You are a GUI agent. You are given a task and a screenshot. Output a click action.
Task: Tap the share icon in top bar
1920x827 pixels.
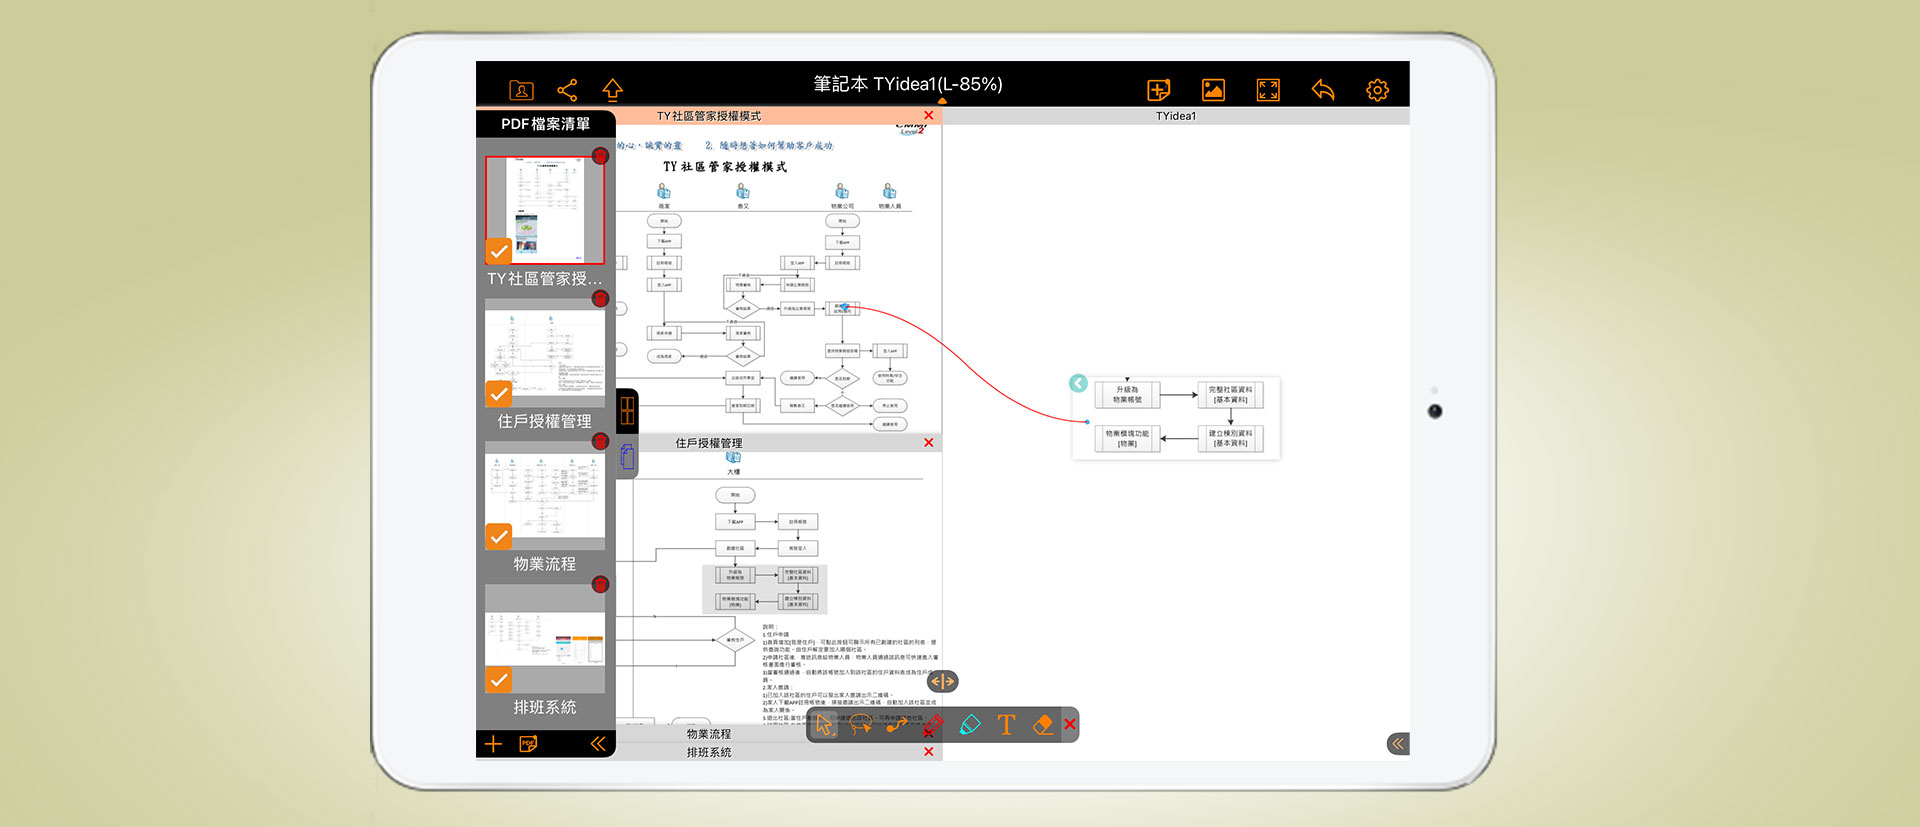pos(567,90)
